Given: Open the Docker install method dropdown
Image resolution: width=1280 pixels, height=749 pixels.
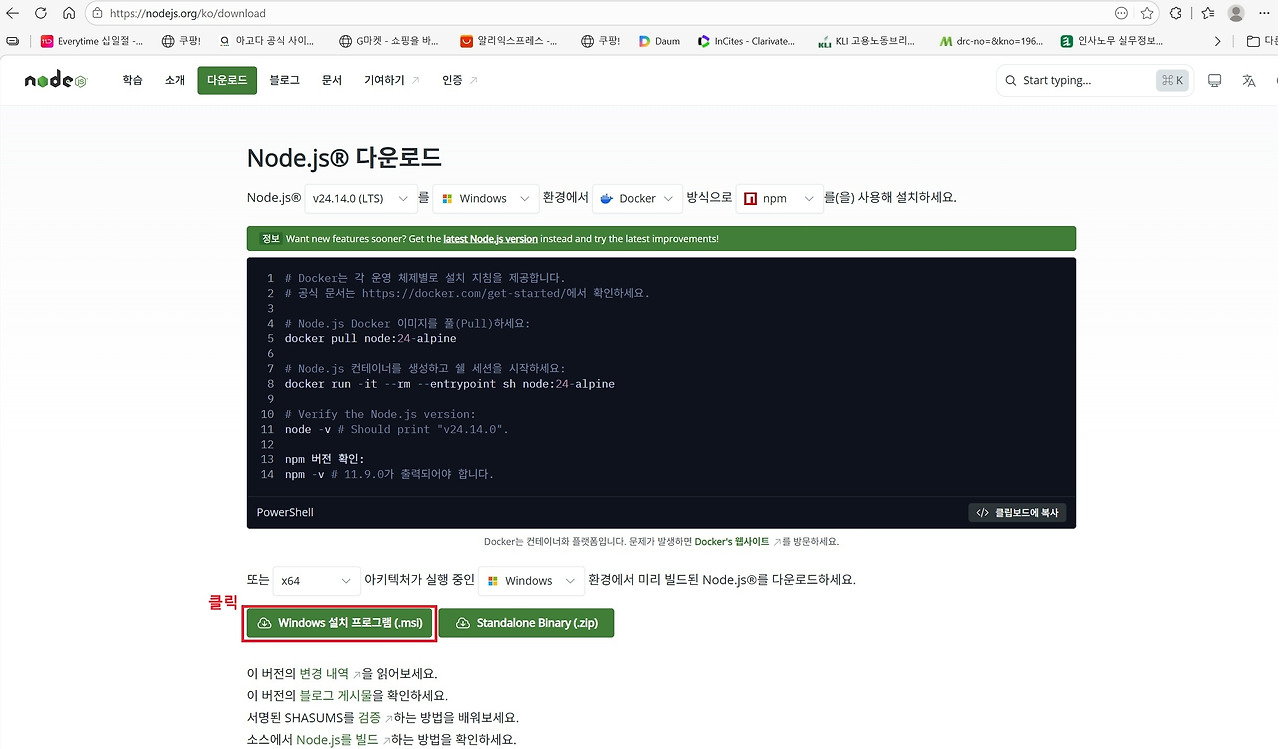Looking at the screenshot, I should (x=637, y=198).
